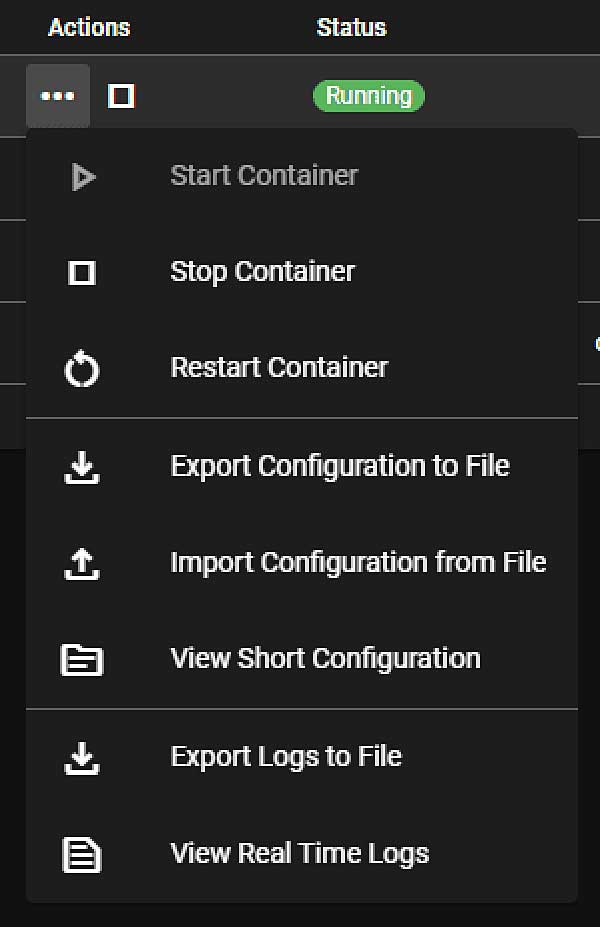Select Stop Container from the menu
Image resolution: width=600 pixels, height=927 pixels.
pyautogui.click(x=263, y=272)
